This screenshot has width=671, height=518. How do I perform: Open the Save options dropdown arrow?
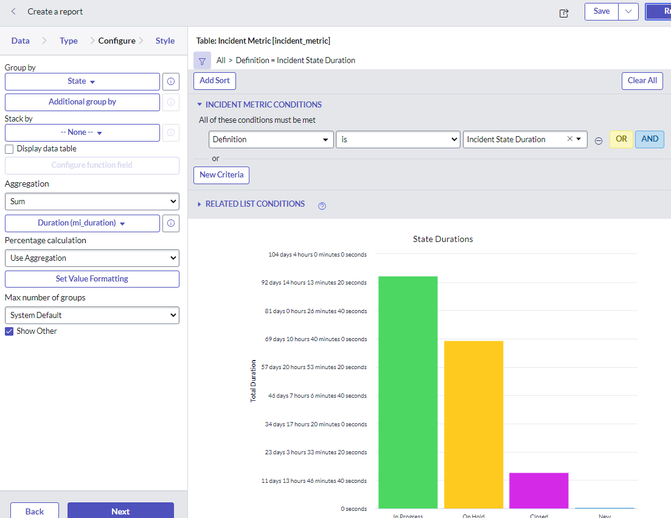point(628,12)
